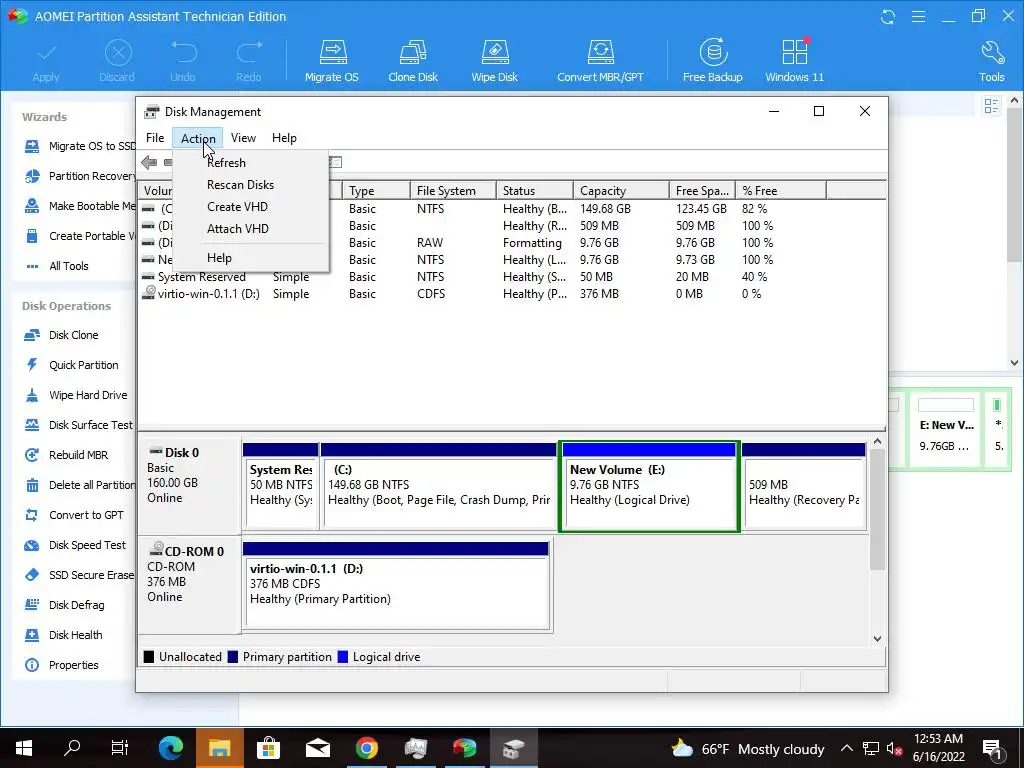Screen dimensions: 1024x768
Task: Open Microsoft Edge from taskbar
Action: [x=171, y=748]
